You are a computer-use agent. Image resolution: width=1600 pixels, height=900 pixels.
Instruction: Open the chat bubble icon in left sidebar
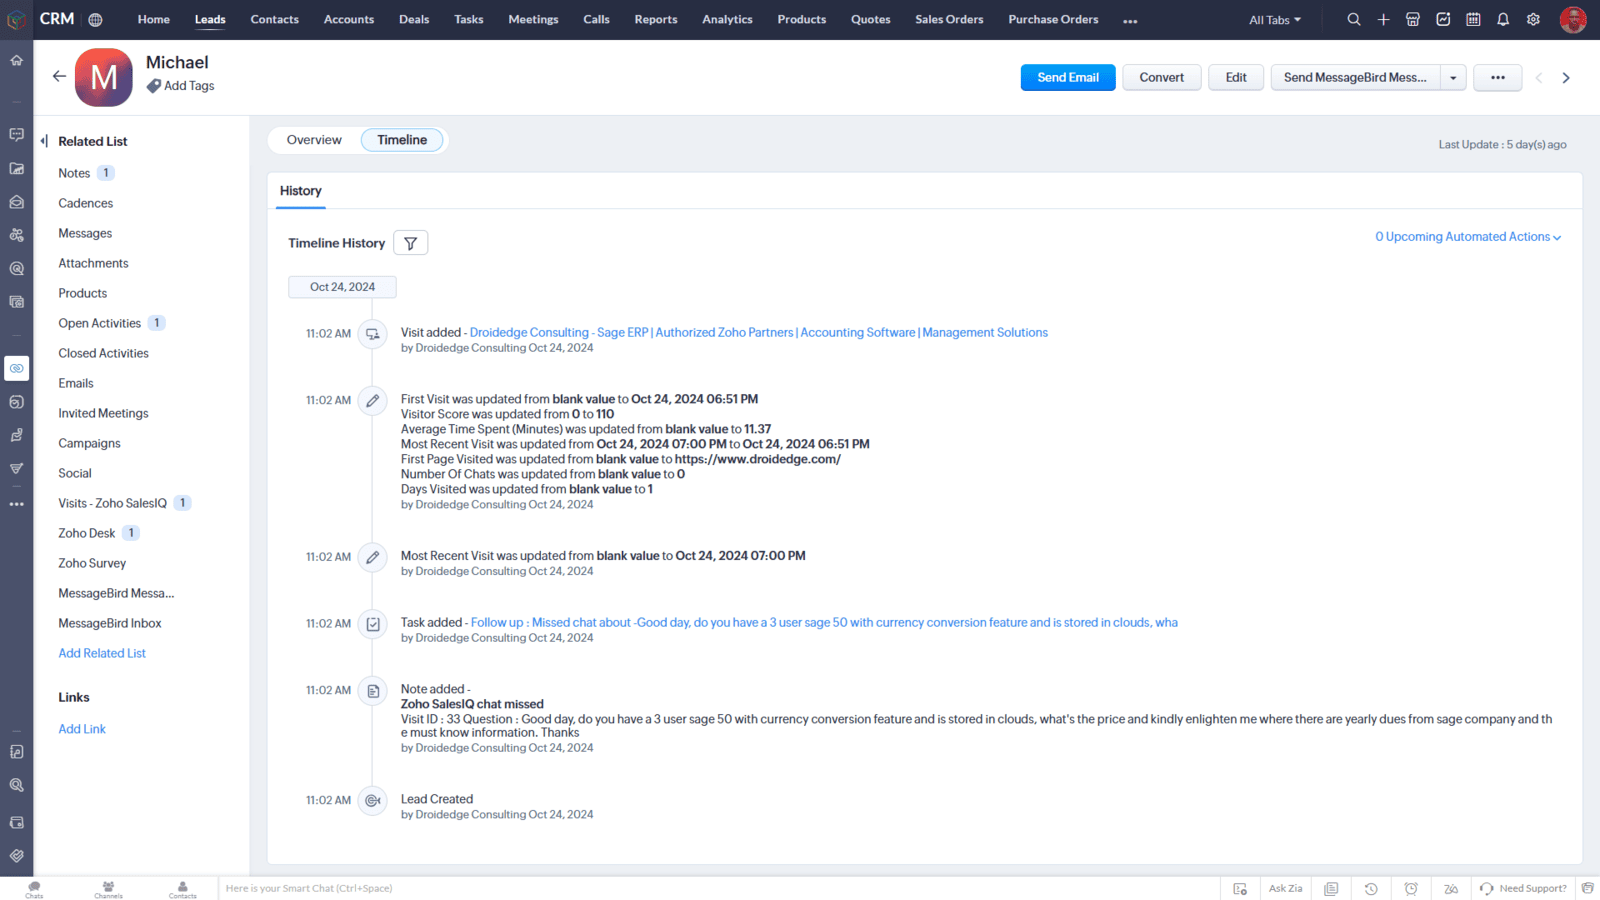[x=17, y=134]
